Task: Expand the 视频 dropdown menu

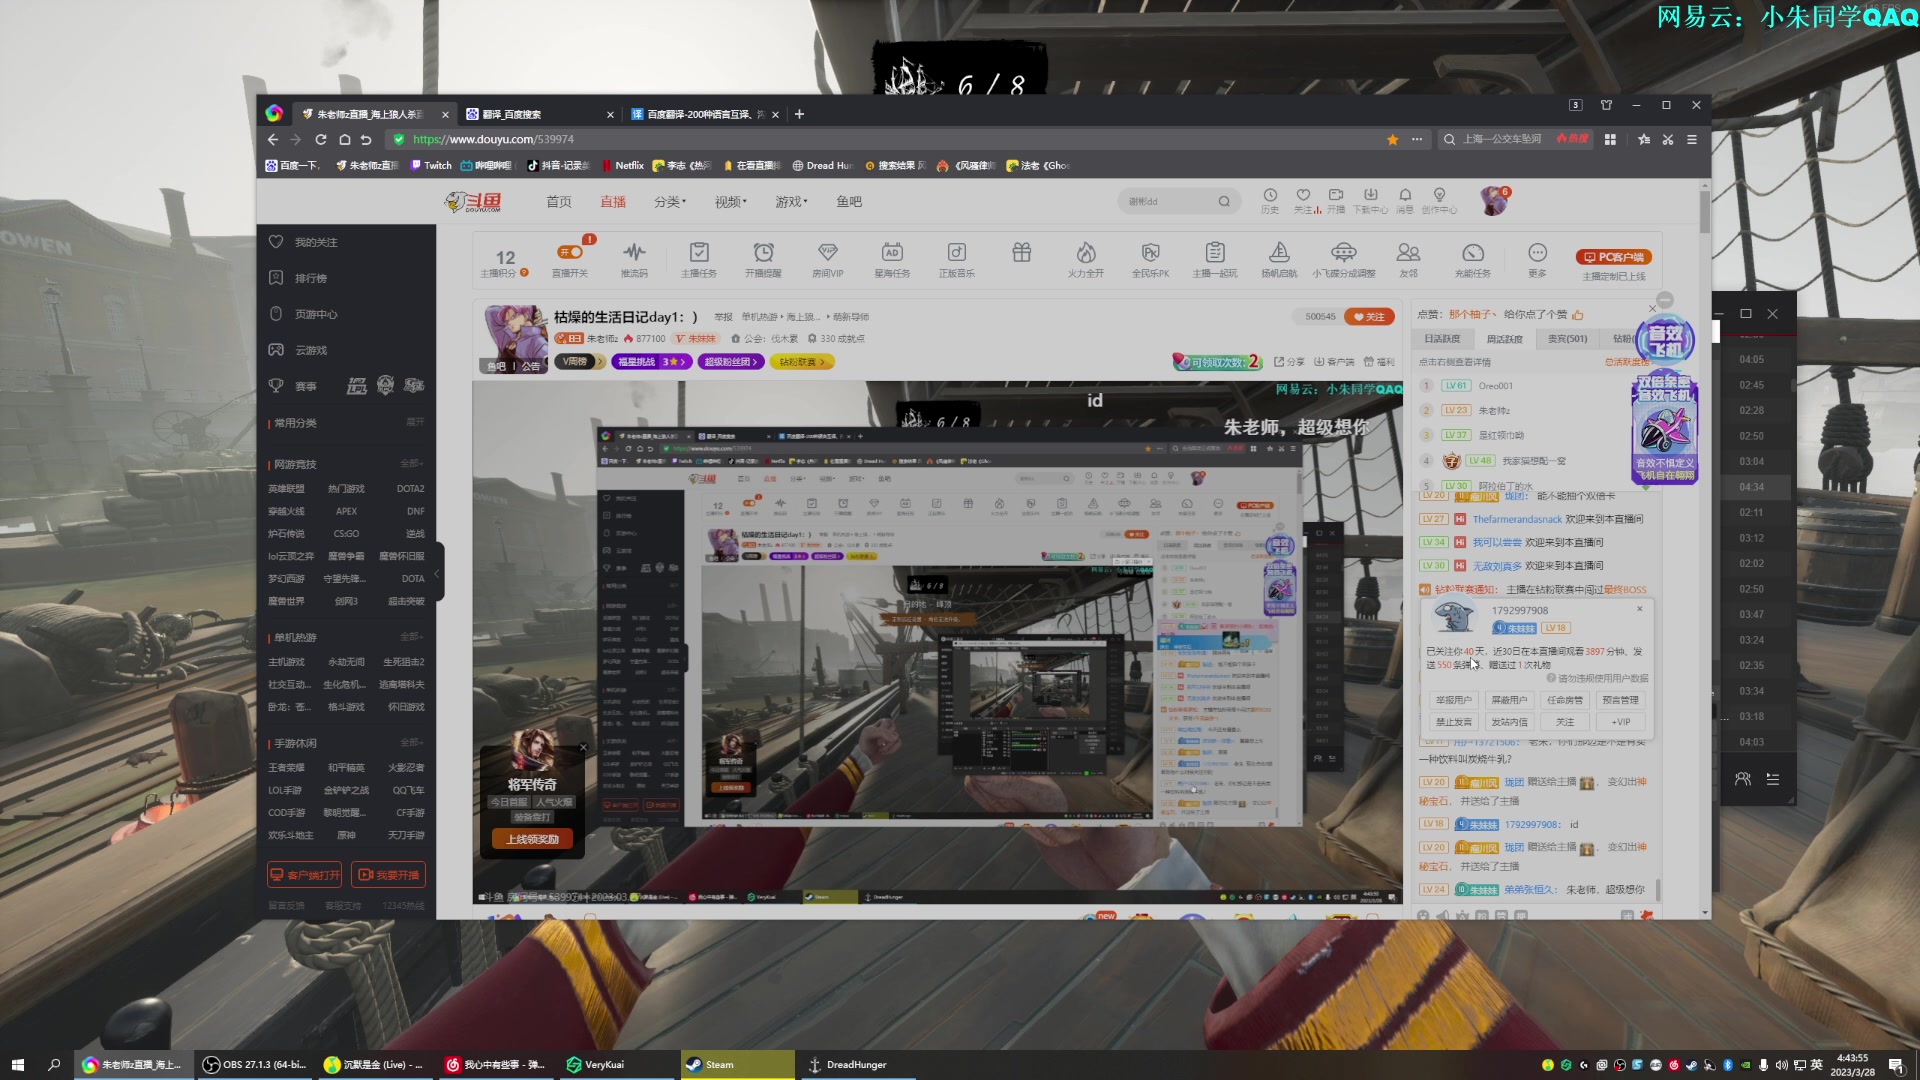Action: tap(731, 201)
